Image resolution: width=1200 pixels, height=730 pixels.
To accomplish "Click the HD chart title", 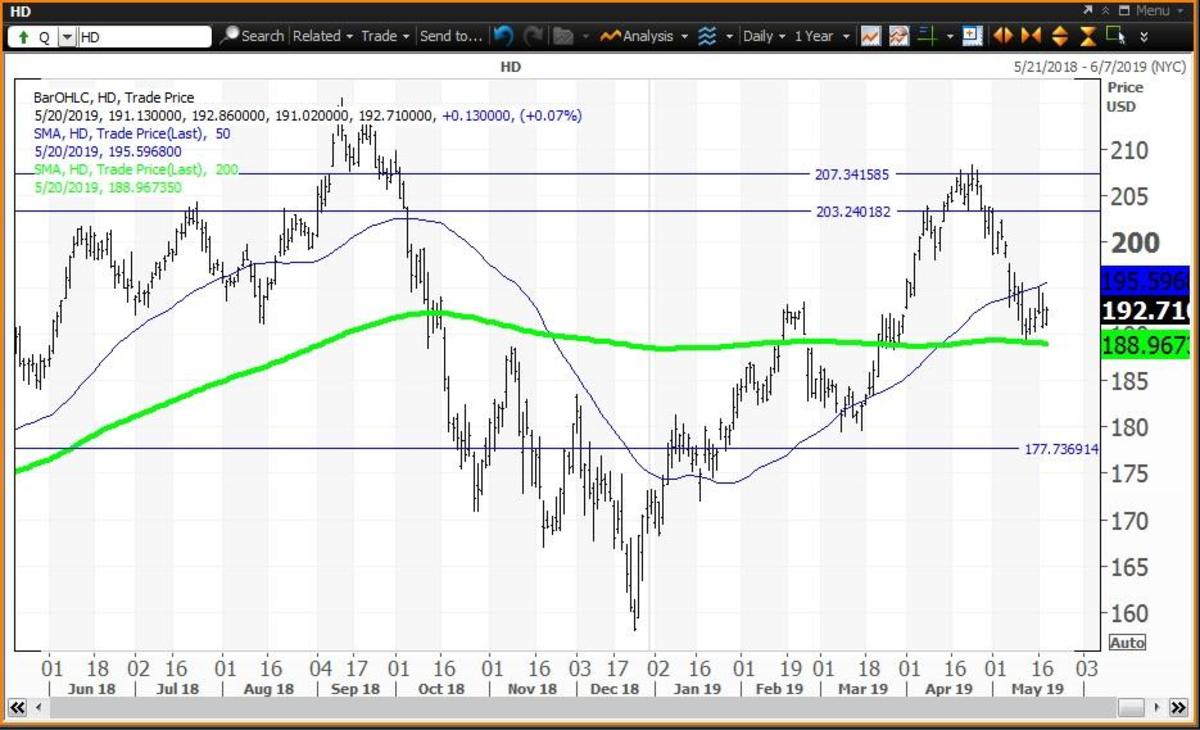I will 511,67.
